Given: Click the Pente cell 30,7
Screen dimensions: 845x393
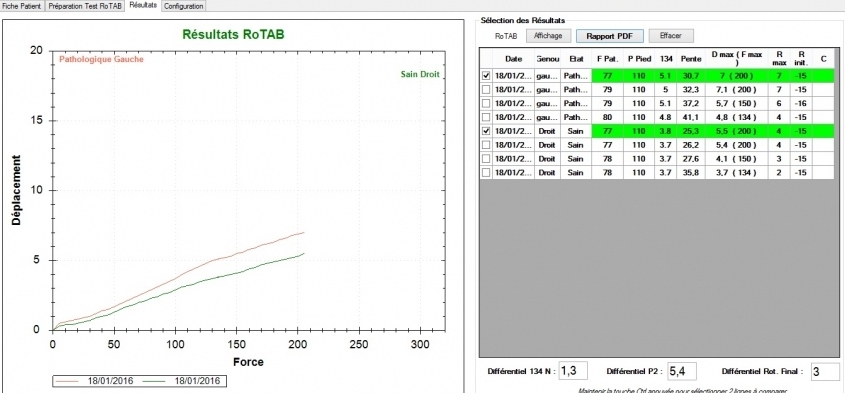Looking at the screenshot, I should click(691, 76).
